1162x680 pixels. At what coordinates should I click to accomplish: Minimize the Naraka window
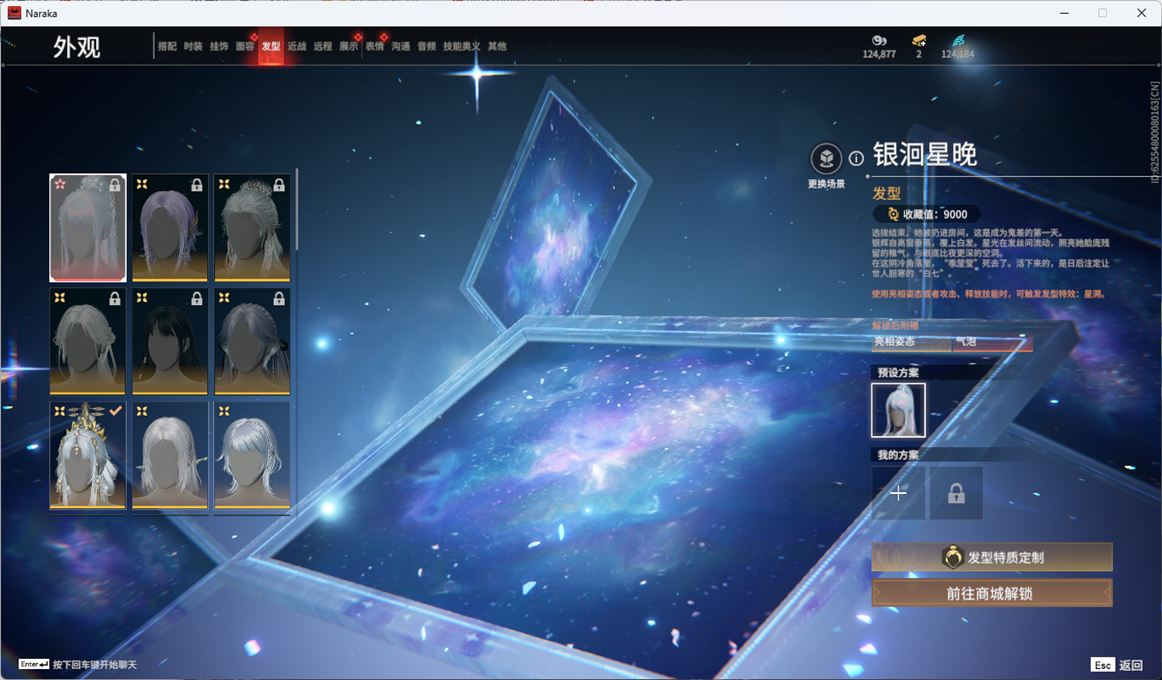(x=1064, y=13)
